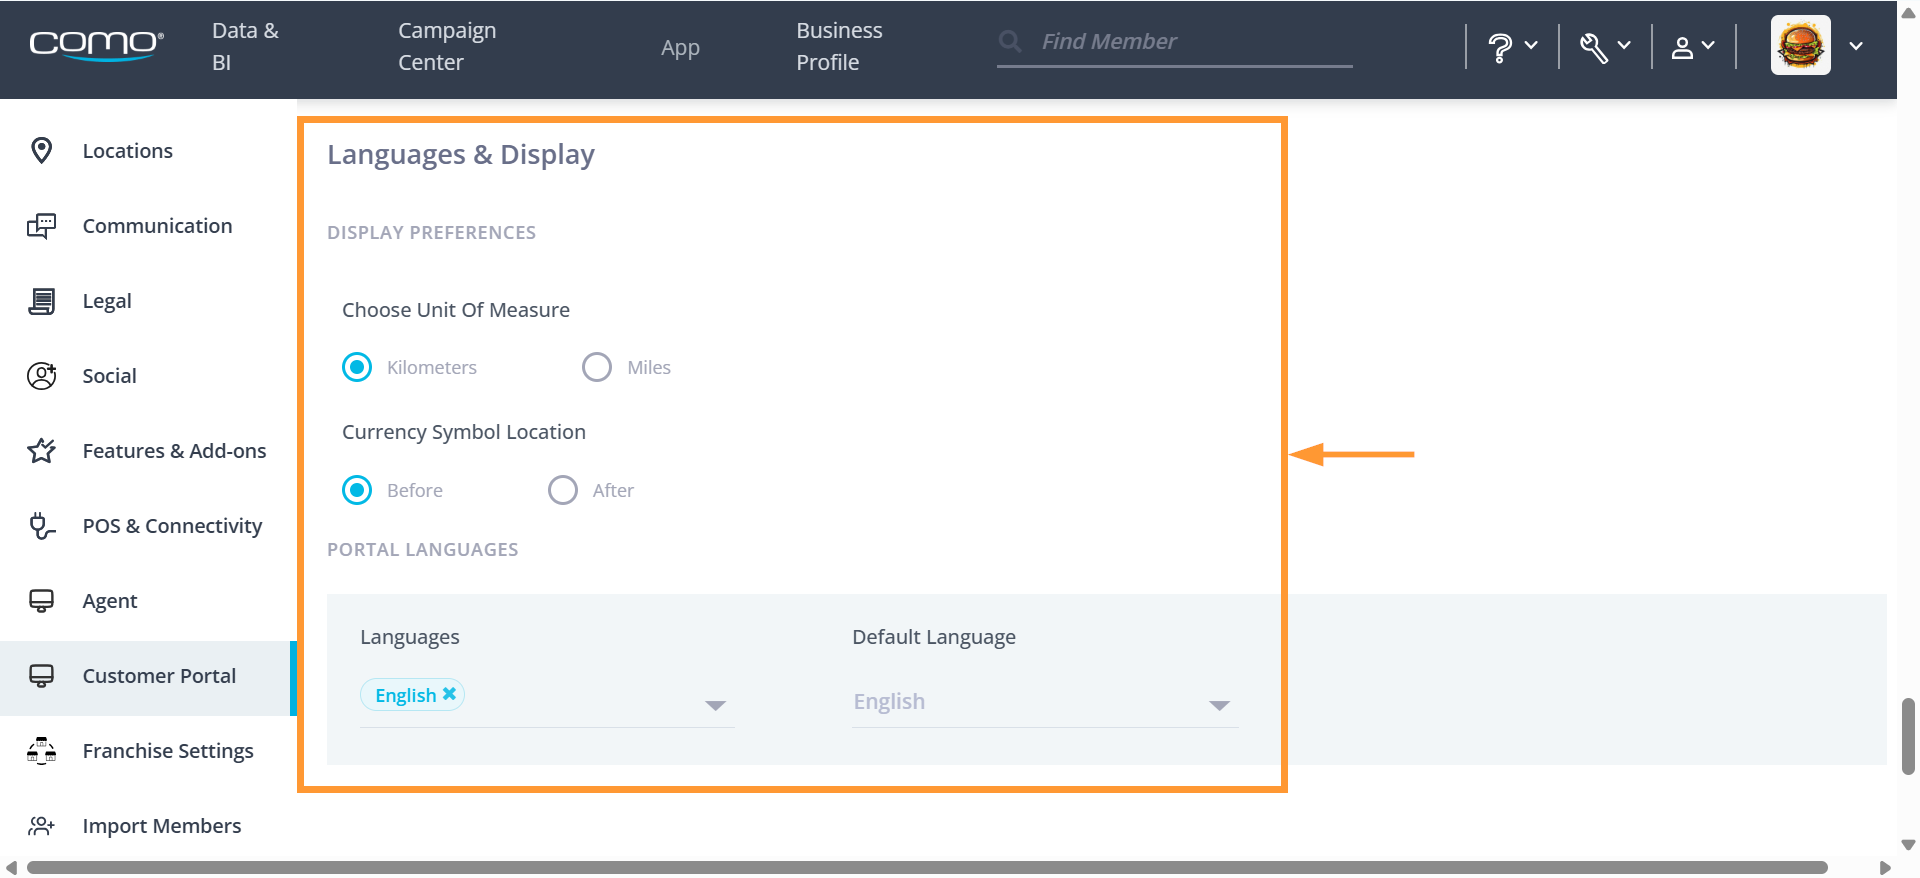Click the Communication chat icon

click(x=41, y=226)
